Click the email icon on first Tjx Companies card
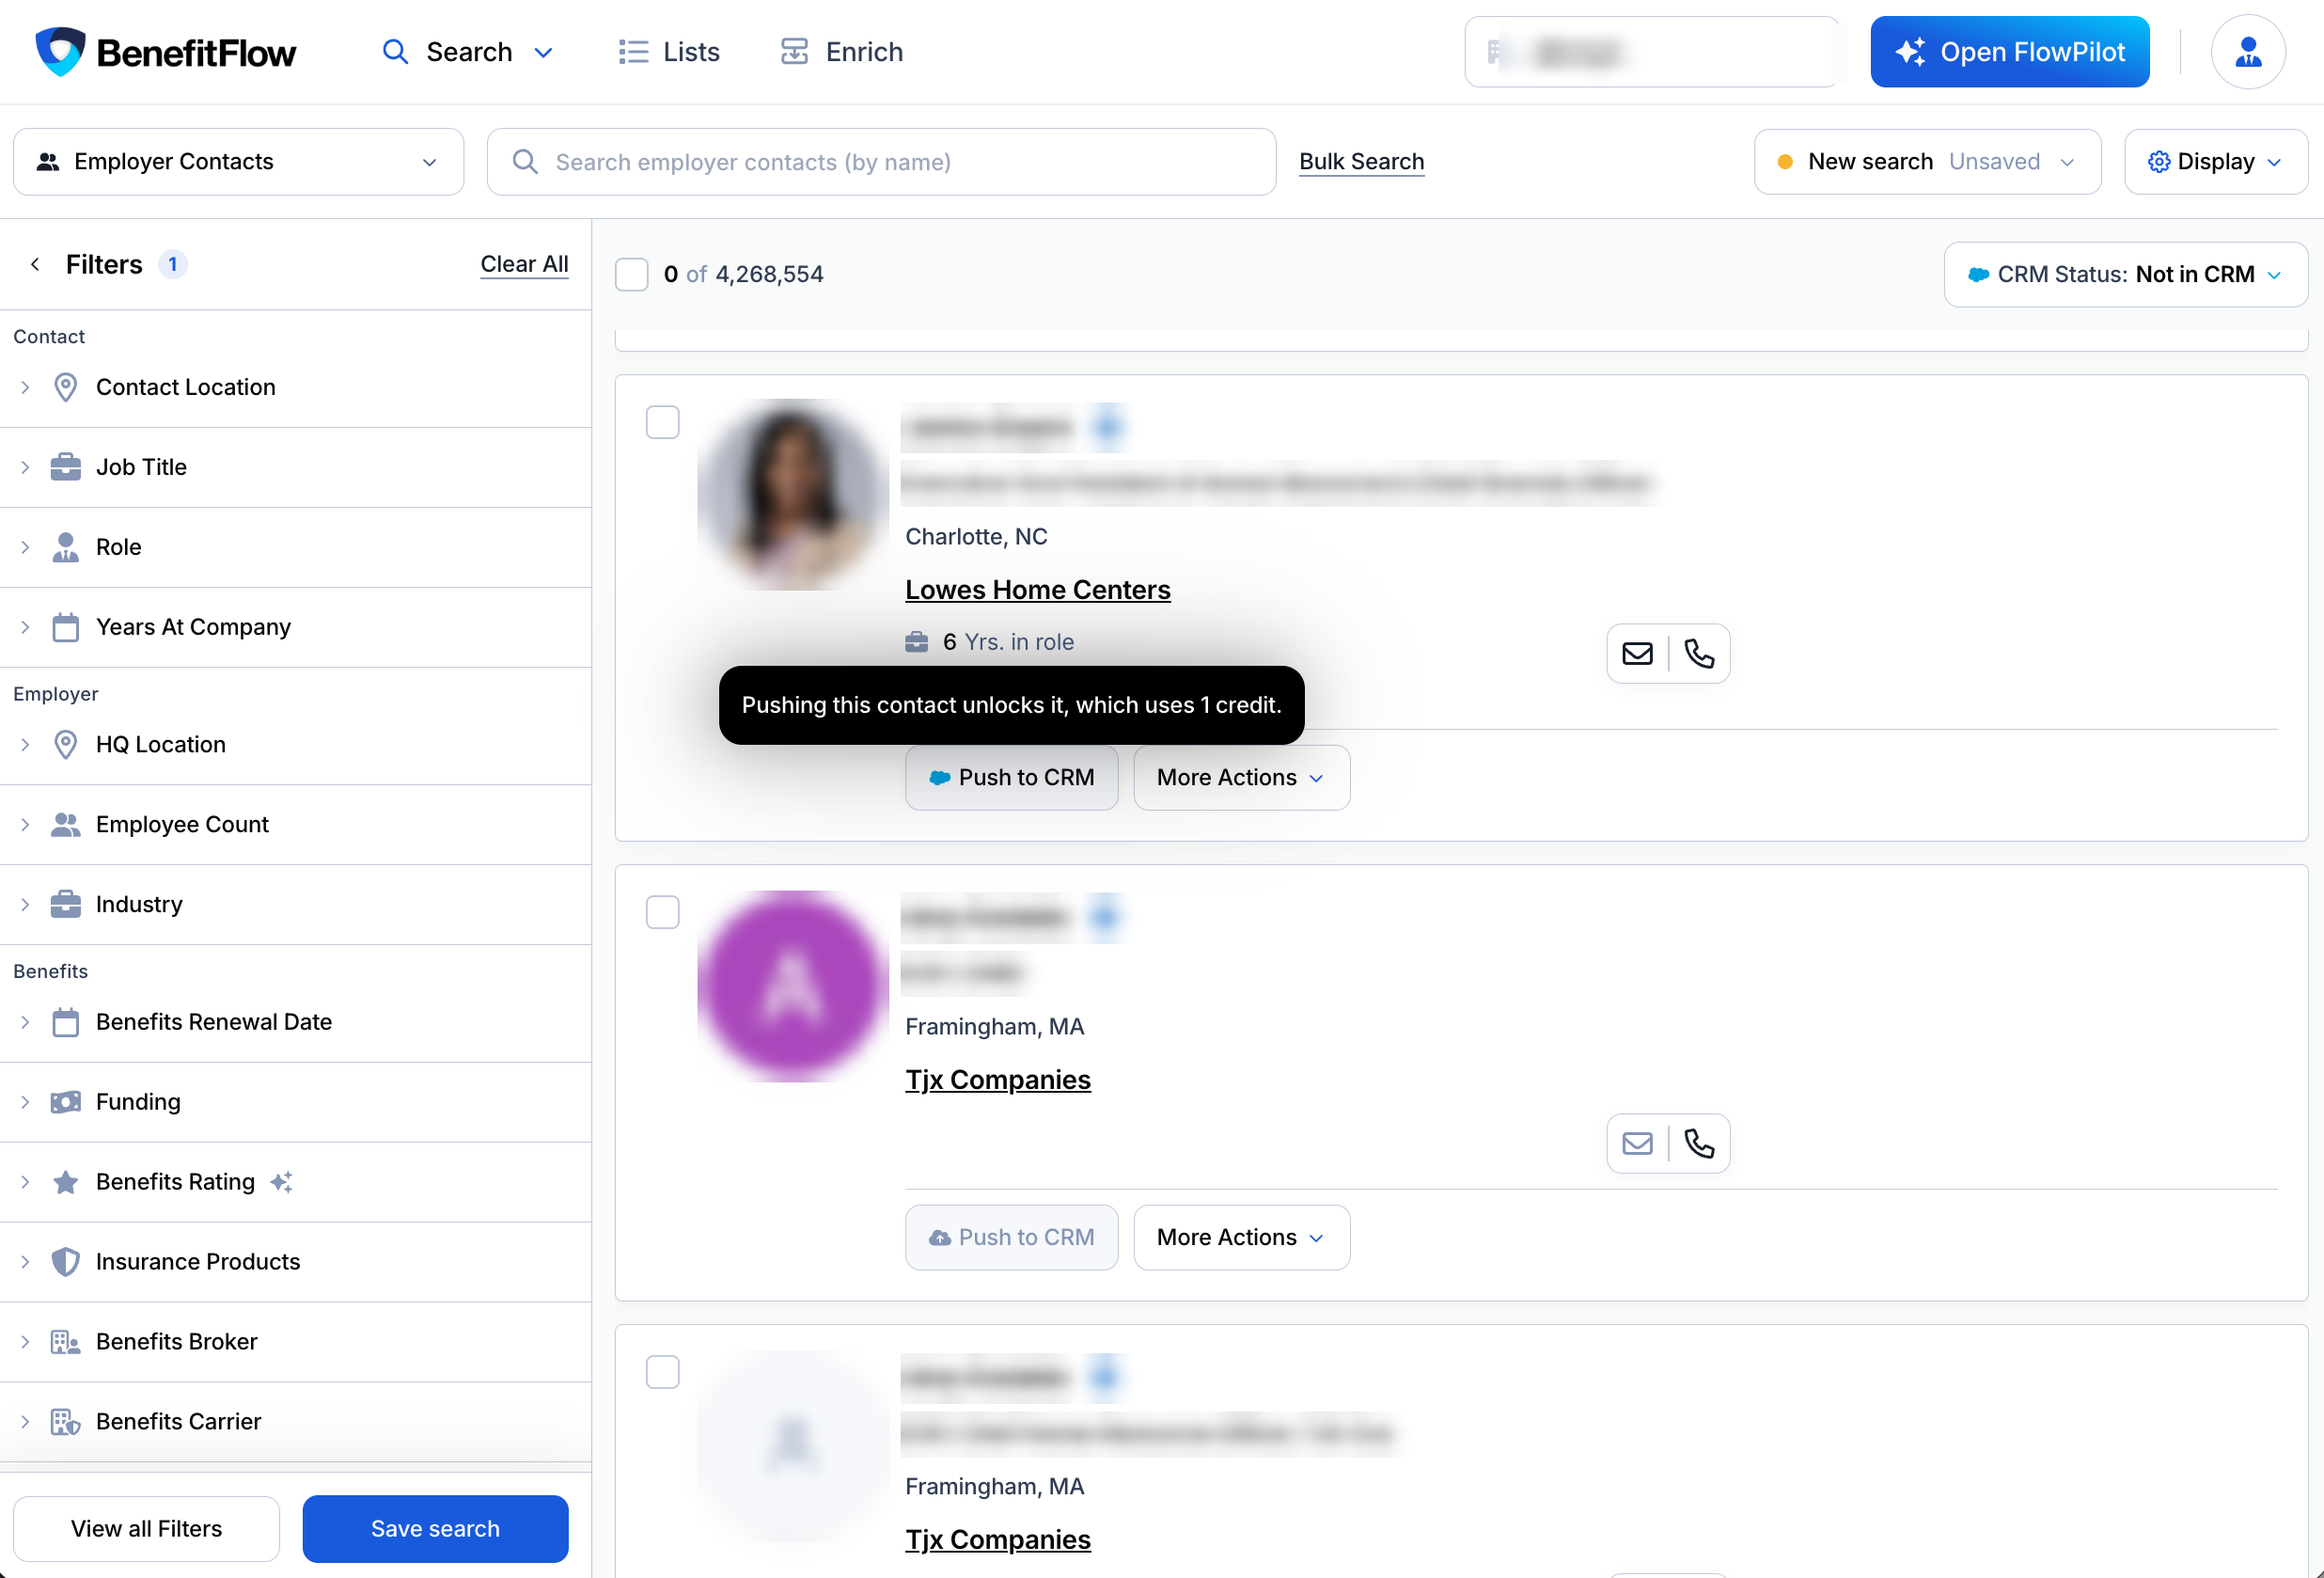 [x=1637, y=1143]
